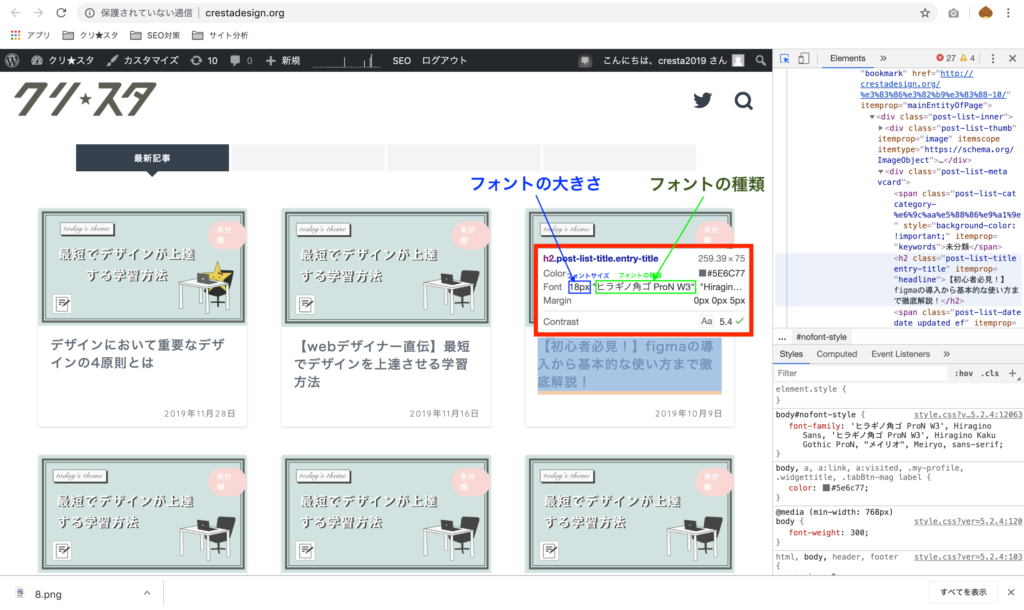Open the crestadesign.org href link in DOM
This screenshot has width=1024, height=610.
935,84
